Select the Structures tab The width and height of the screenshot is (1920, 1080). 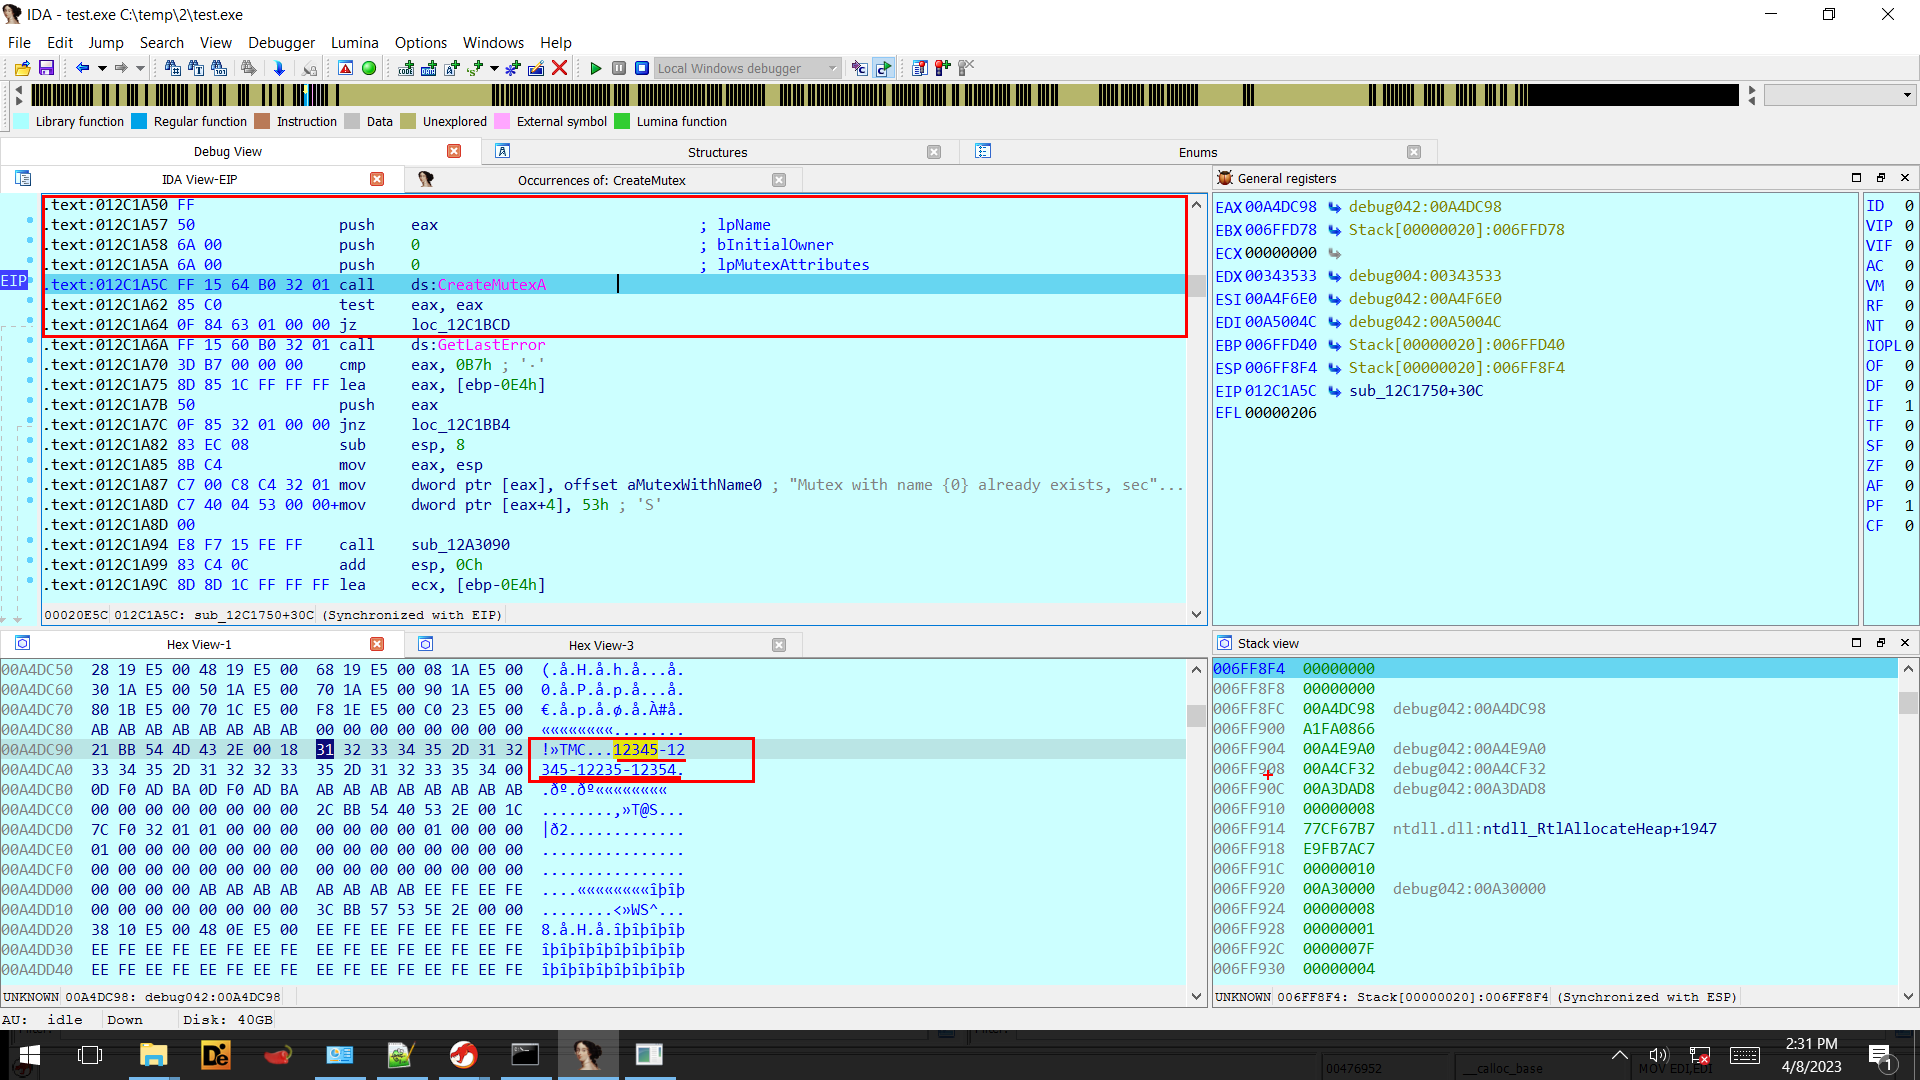click(x=717, y=152)
